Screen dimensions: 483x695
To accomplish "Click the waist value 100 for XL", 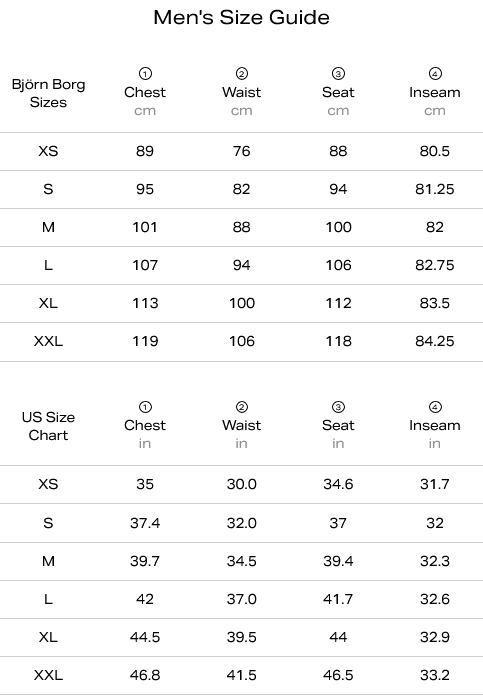I will coord(242,303).
